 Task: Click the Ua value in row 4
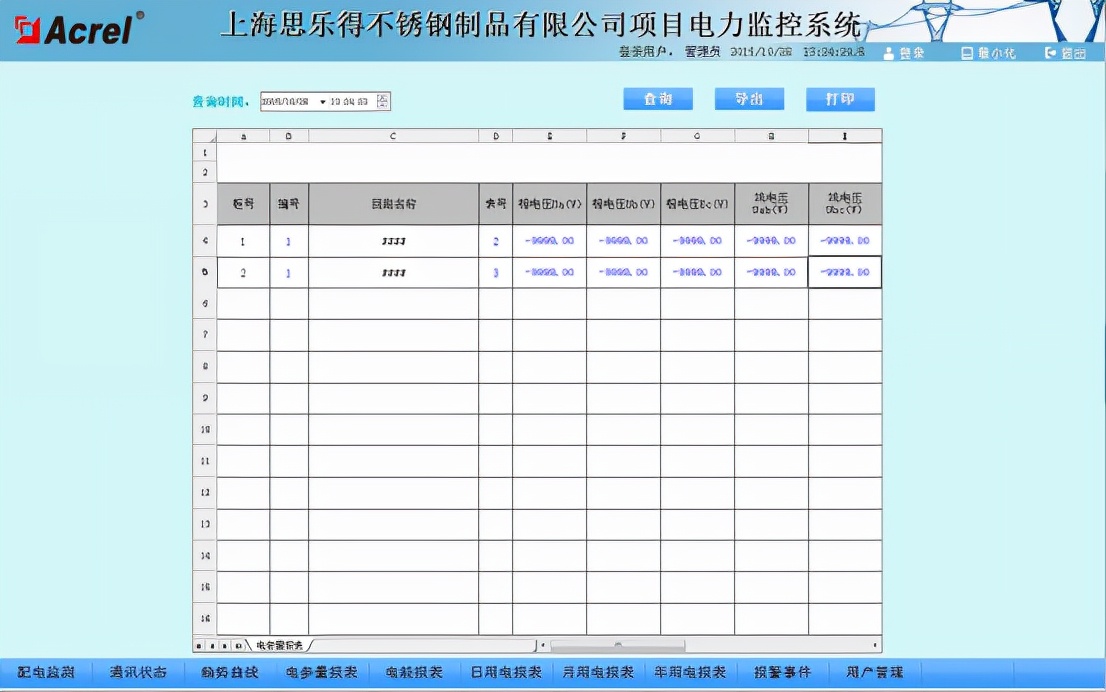pos(549,241)
